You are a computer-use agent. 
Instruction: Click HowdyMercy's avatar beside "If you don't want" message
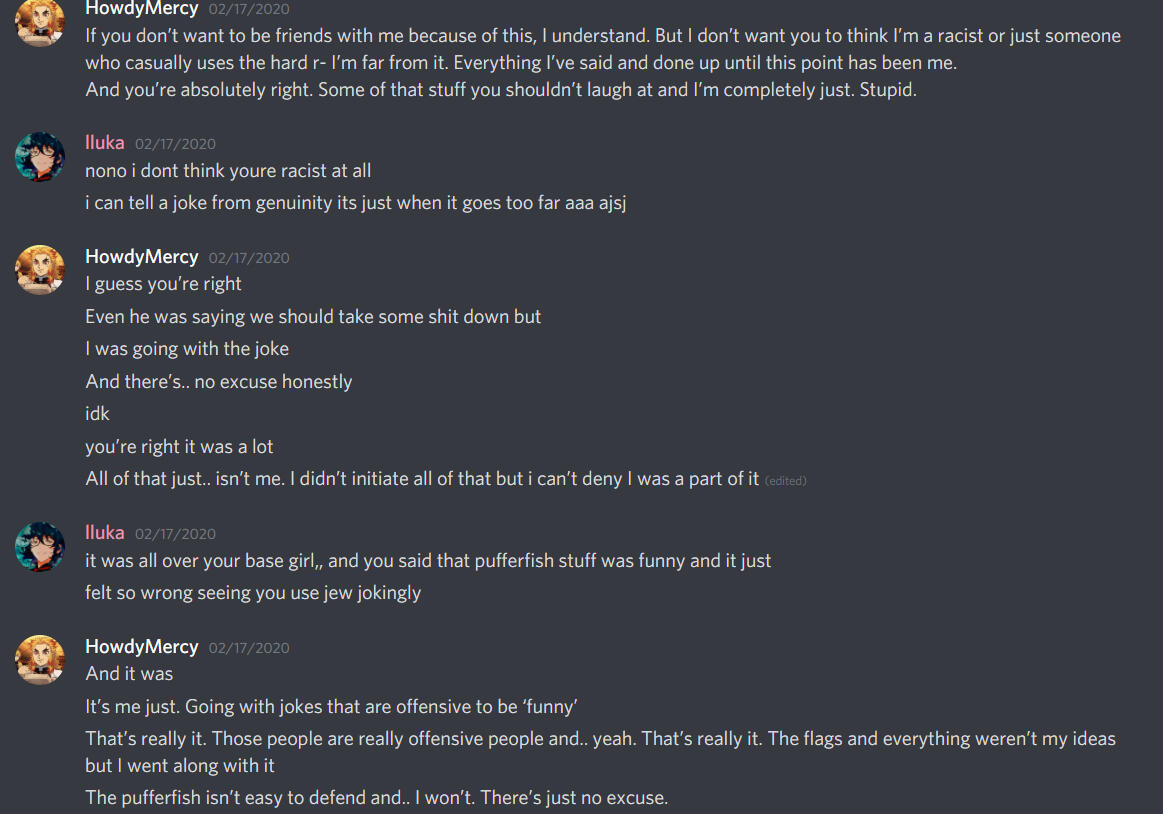click(40, 21)
